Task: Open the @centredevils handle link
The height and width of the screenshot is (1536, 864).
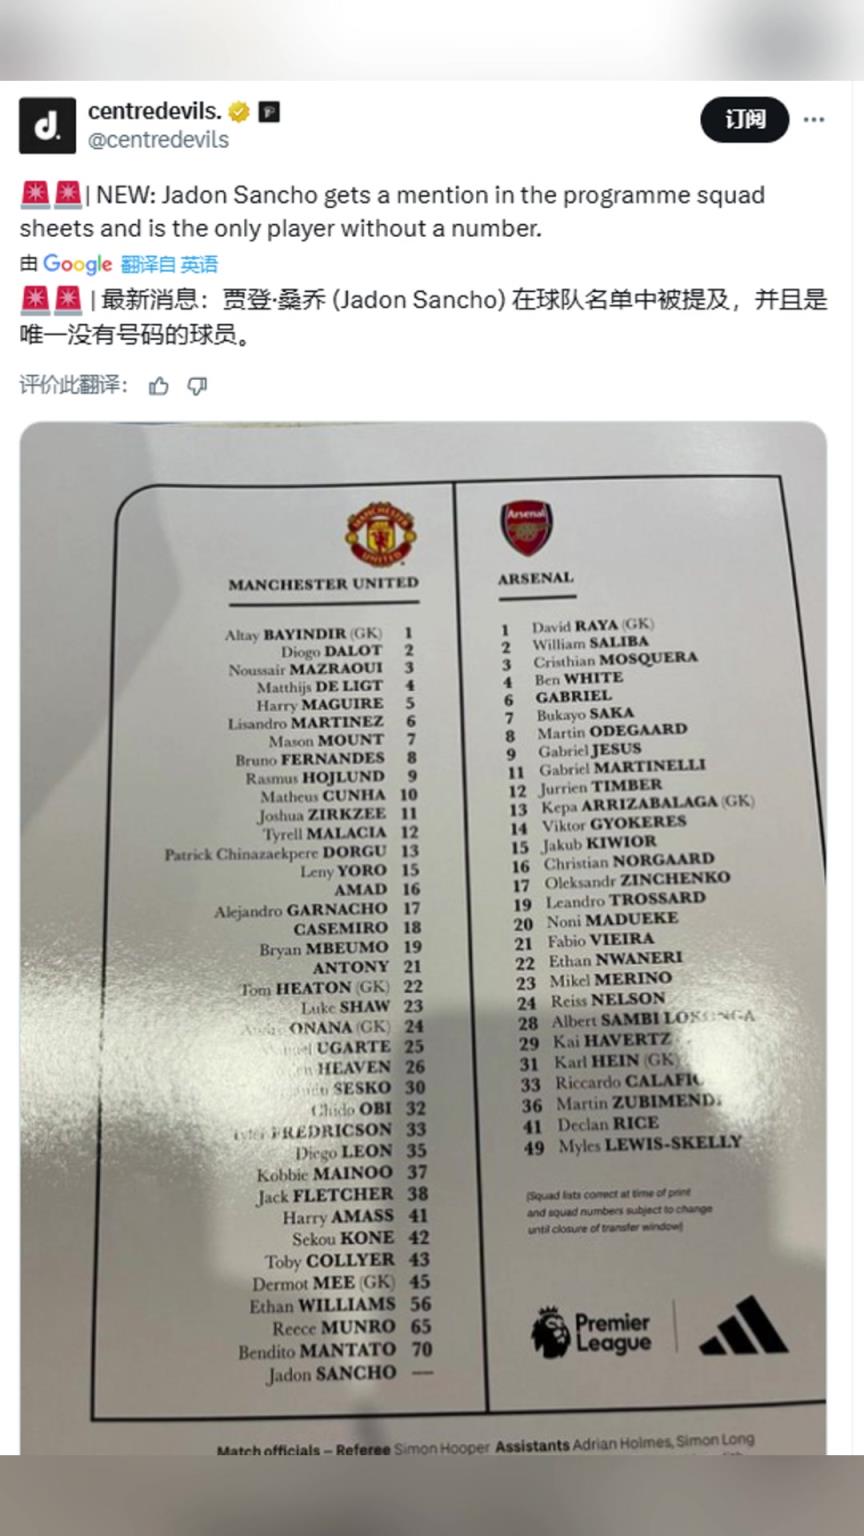Action: pos(158,140)
